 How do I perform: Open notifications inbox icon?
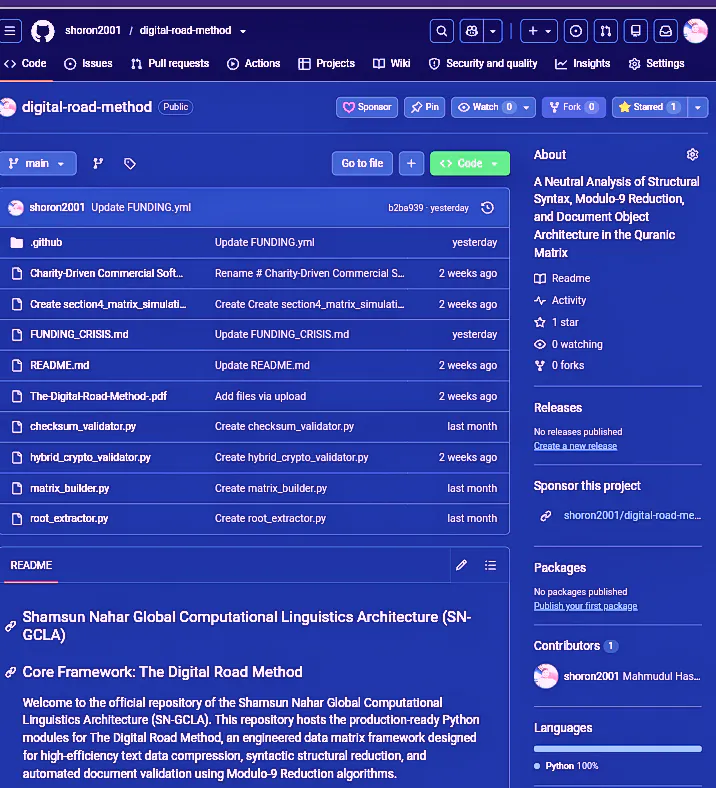(666, 31)
